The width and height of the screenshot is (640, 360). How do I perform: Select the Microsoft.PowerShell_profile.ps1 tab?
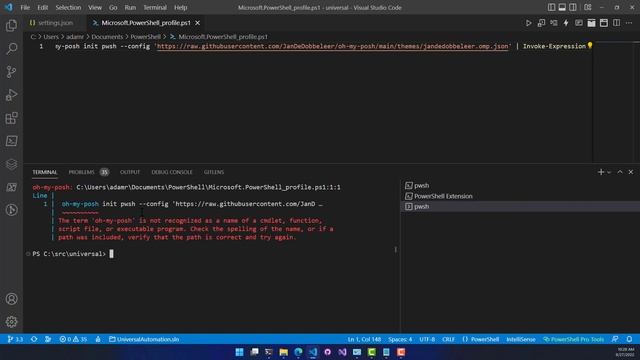pyautogui.click(x=146, y=23)
